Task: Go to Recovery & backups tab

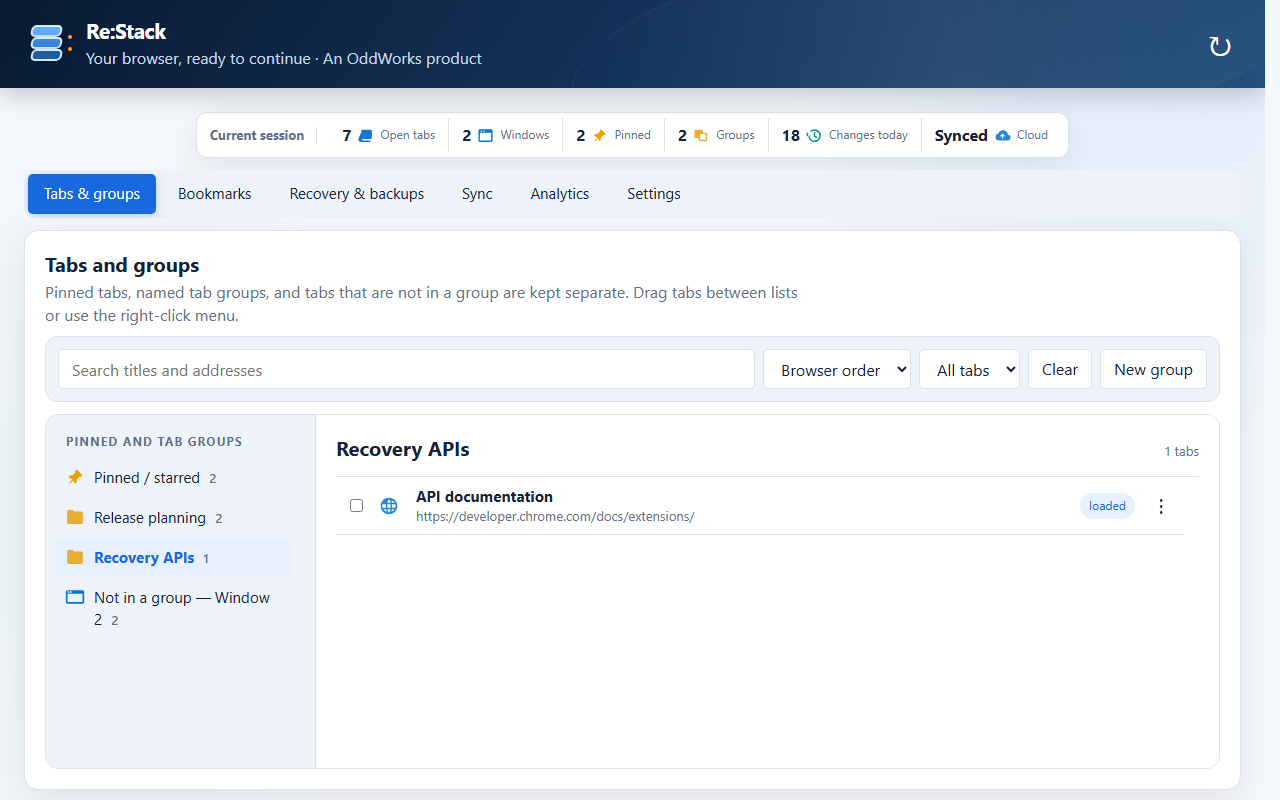Action: 357,194
